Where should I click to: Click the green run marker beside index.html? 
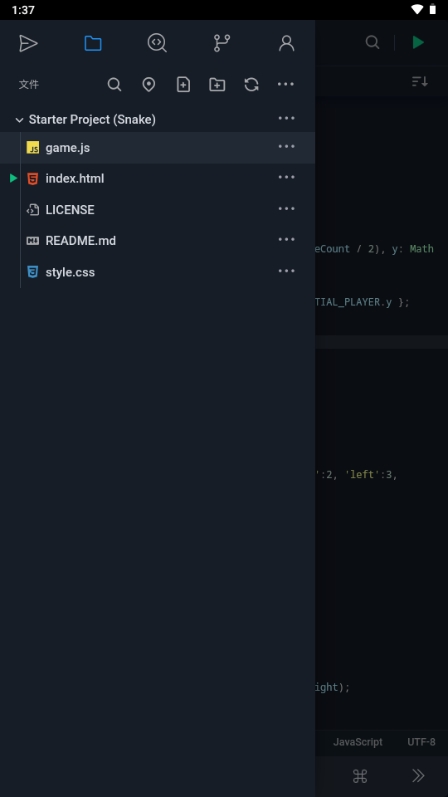coord(13,178)
